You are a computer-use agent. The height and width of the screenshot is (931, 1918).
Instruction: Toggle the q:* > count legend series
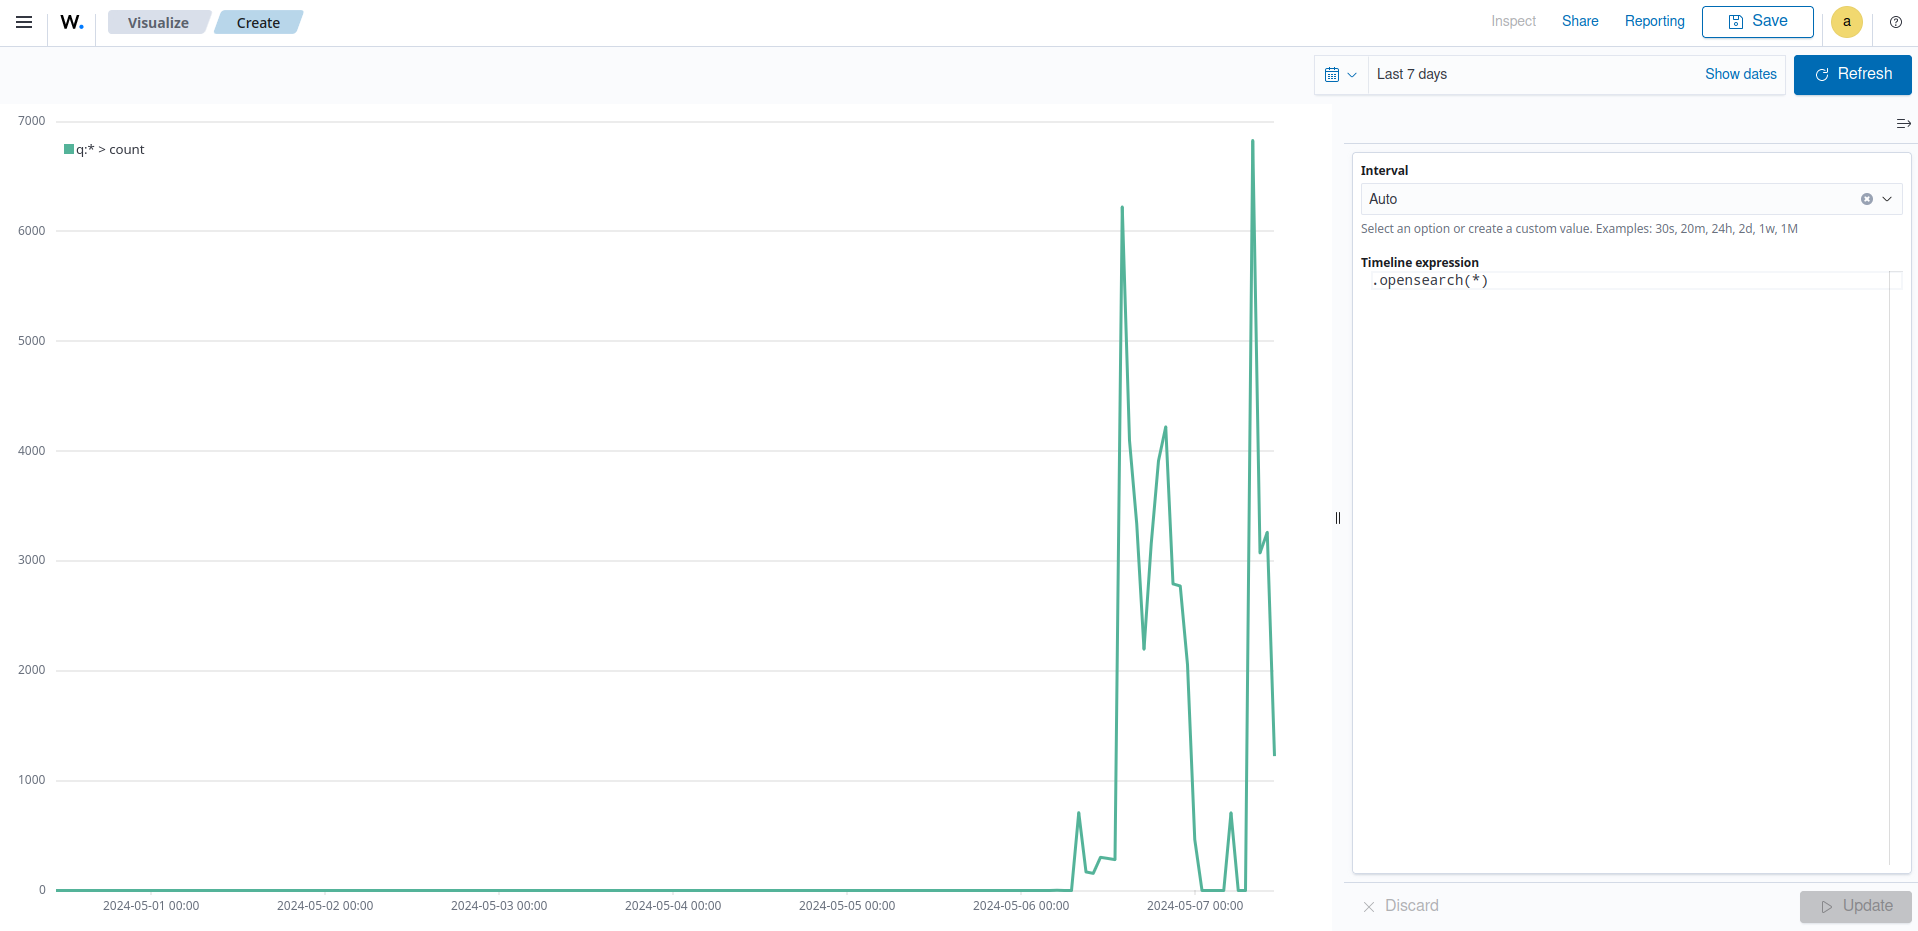69,149
